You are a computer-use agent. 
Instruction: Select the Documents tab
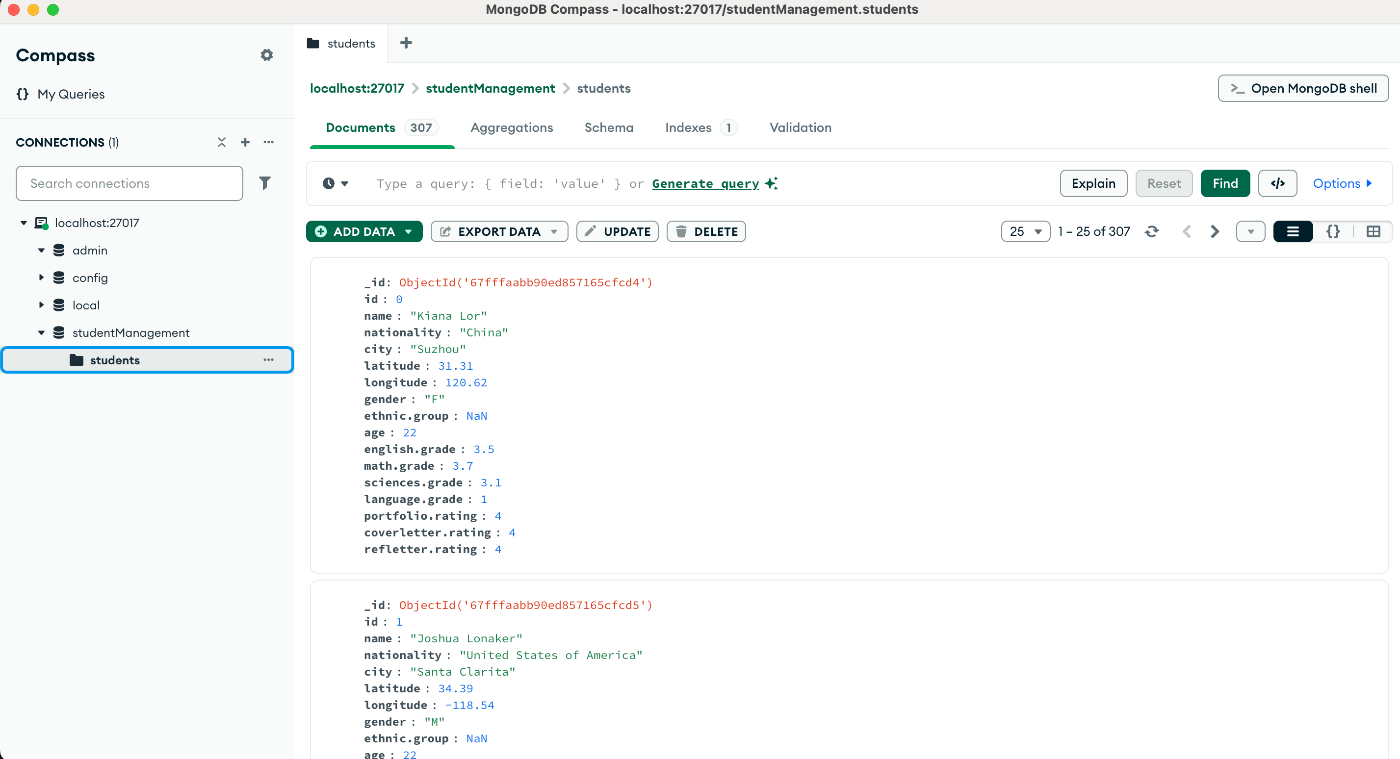point(381,128)
